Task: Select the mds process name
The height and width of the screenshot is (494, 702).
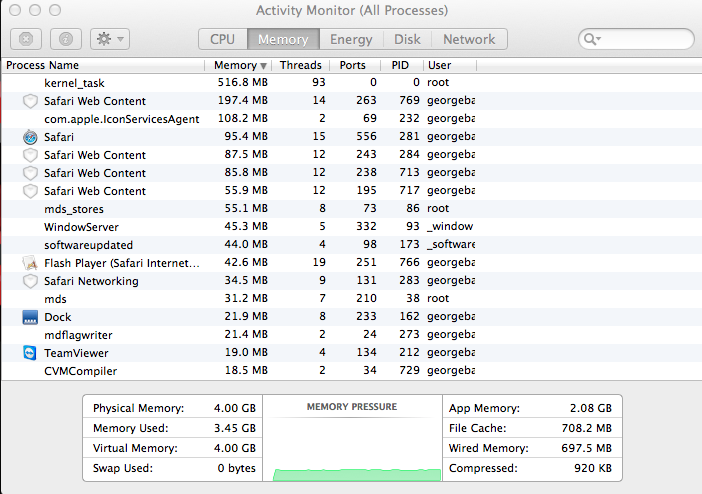Action: pos(56,299)
